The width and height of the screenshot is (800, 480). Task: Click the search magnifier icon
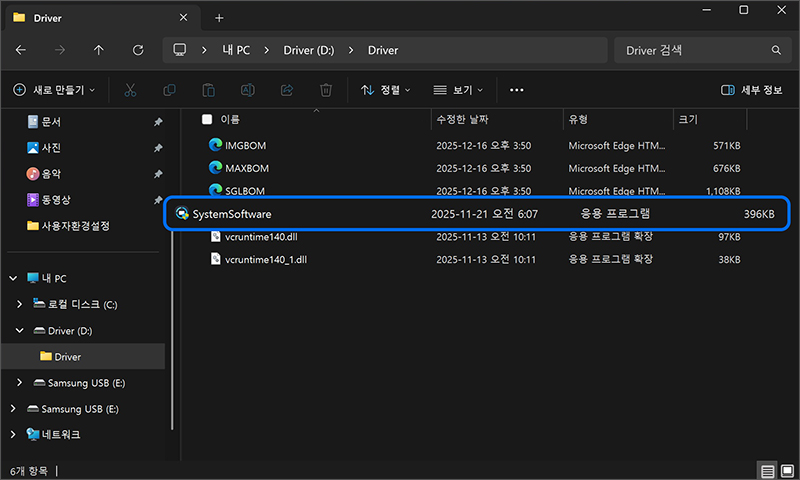pos(776,50)
